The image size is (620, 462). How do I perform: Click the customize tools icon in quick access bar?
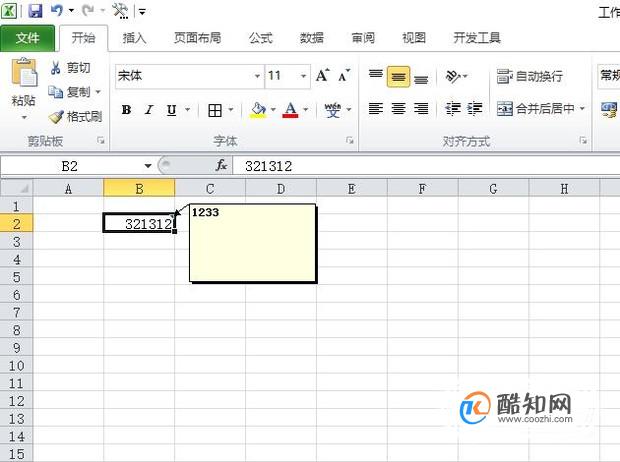(x=120, y=11)
